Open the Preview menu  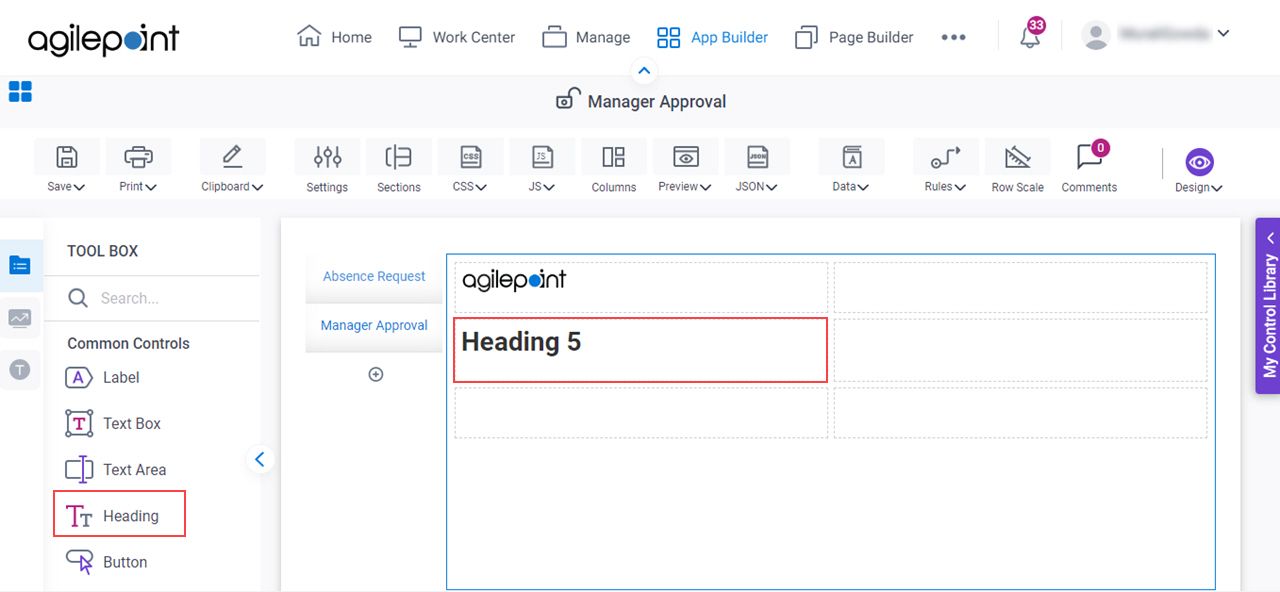pos(685,166)
